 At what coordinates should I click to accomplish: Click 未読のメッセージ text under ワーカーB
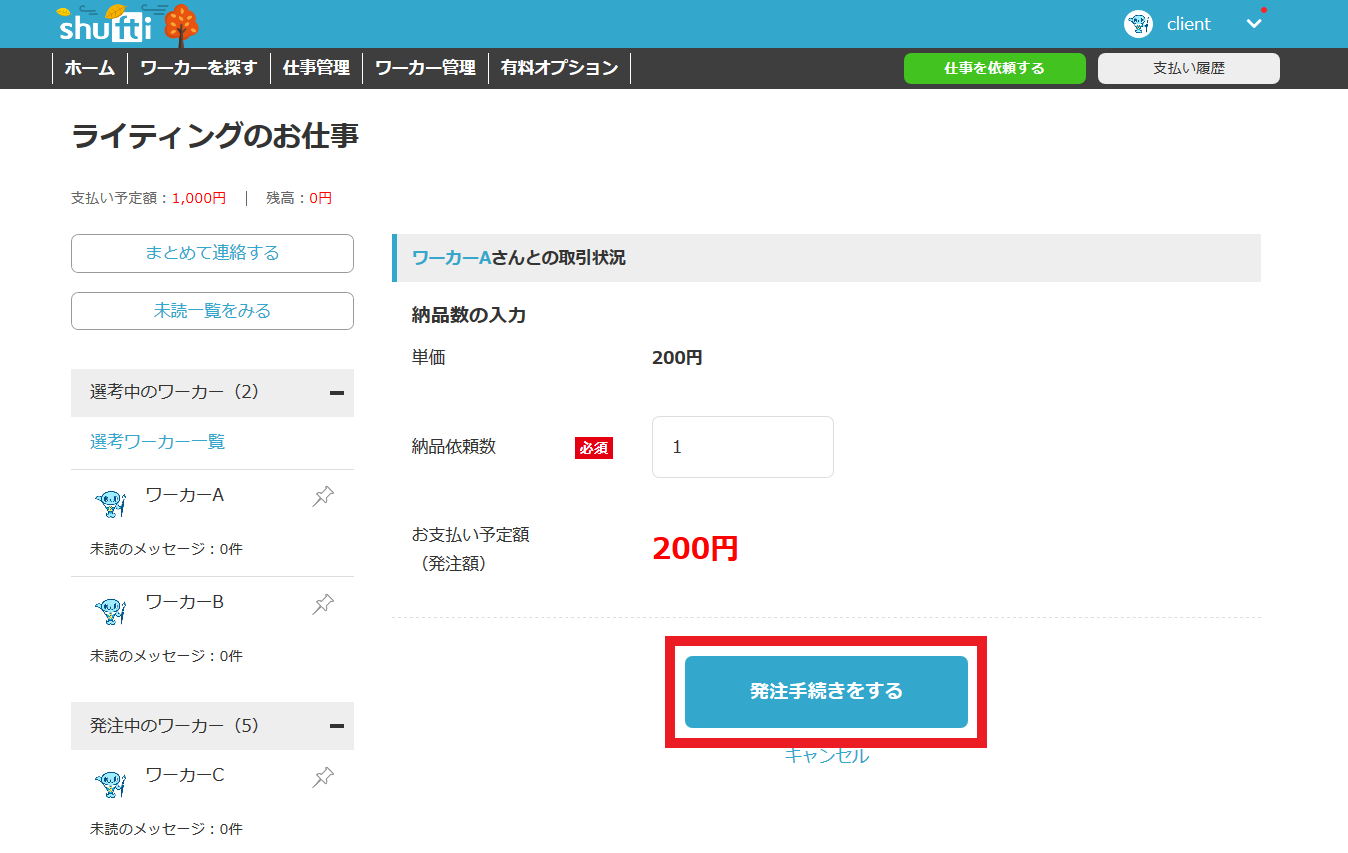166,656
